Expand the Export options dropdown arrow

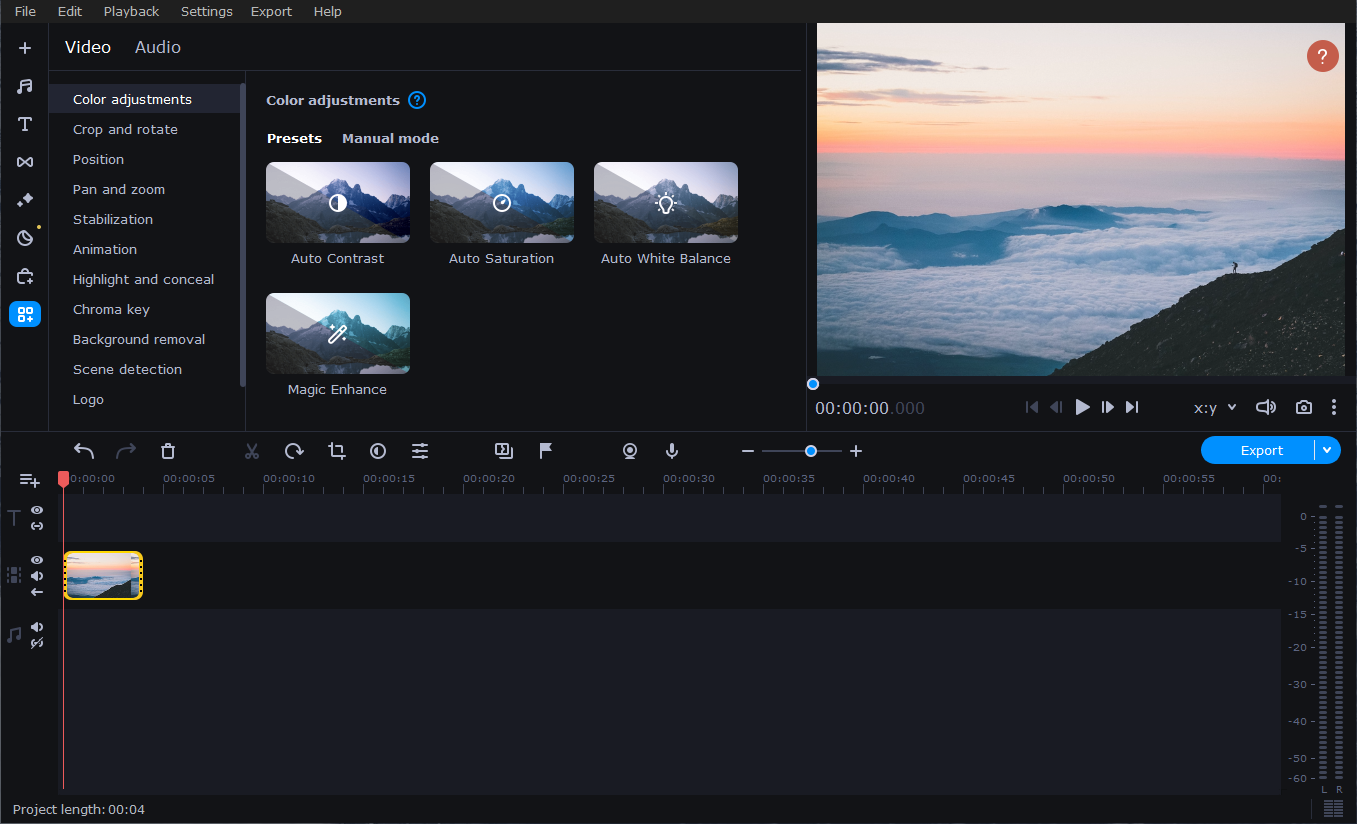click(x=1327, y=450)
